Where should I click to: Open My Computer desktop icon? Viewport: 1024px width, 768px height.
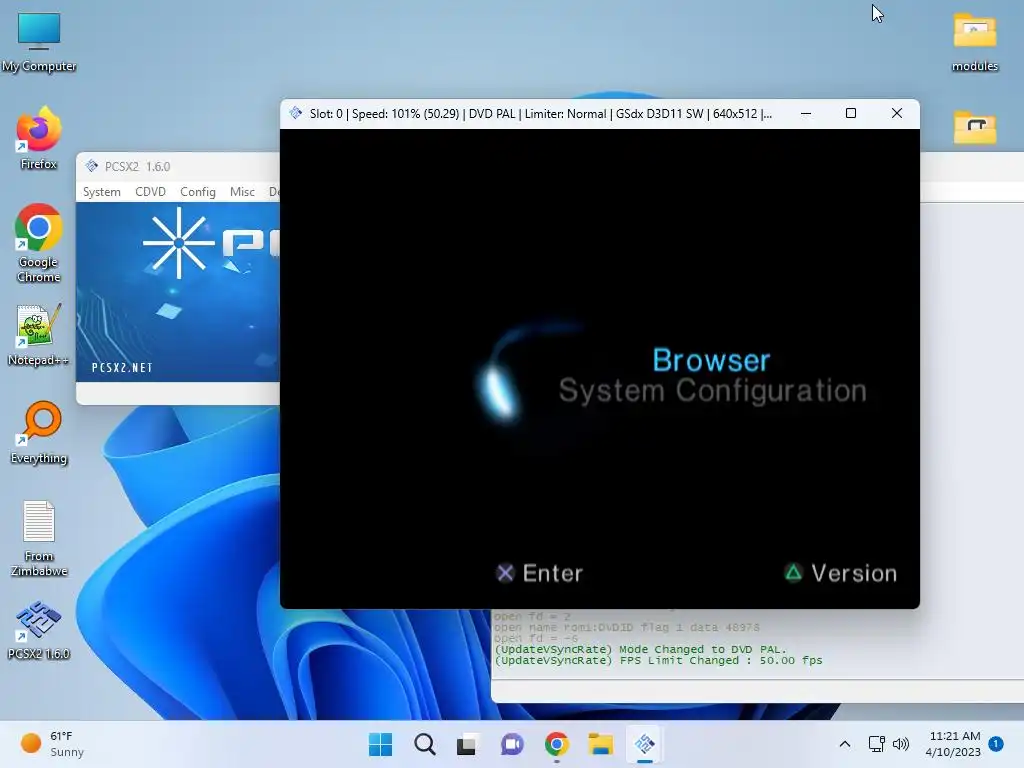[39, 41]
